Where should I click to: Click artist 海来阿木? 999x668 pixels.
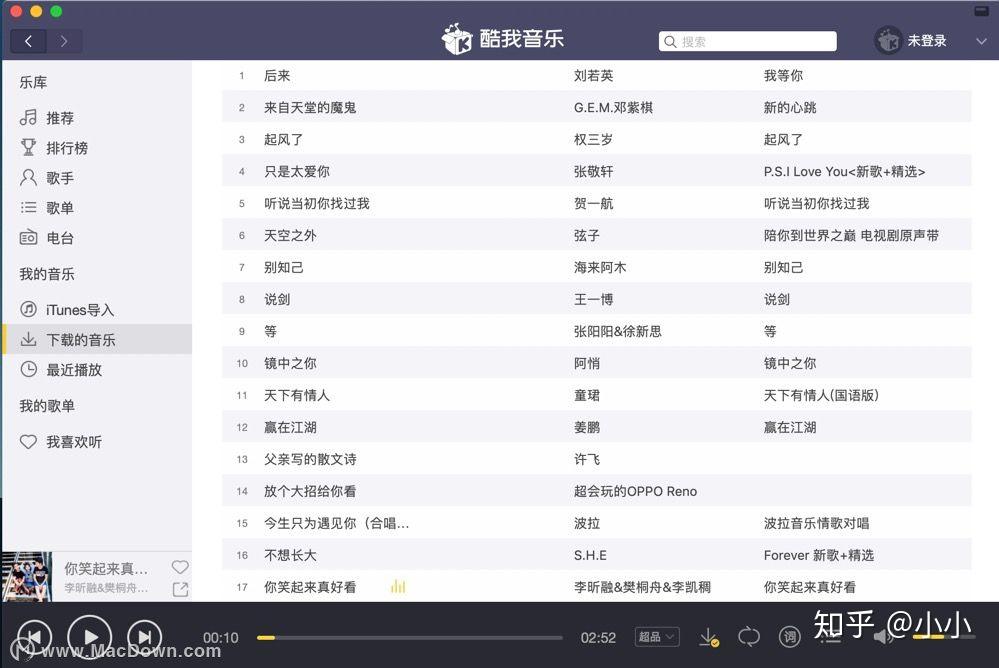600,268
